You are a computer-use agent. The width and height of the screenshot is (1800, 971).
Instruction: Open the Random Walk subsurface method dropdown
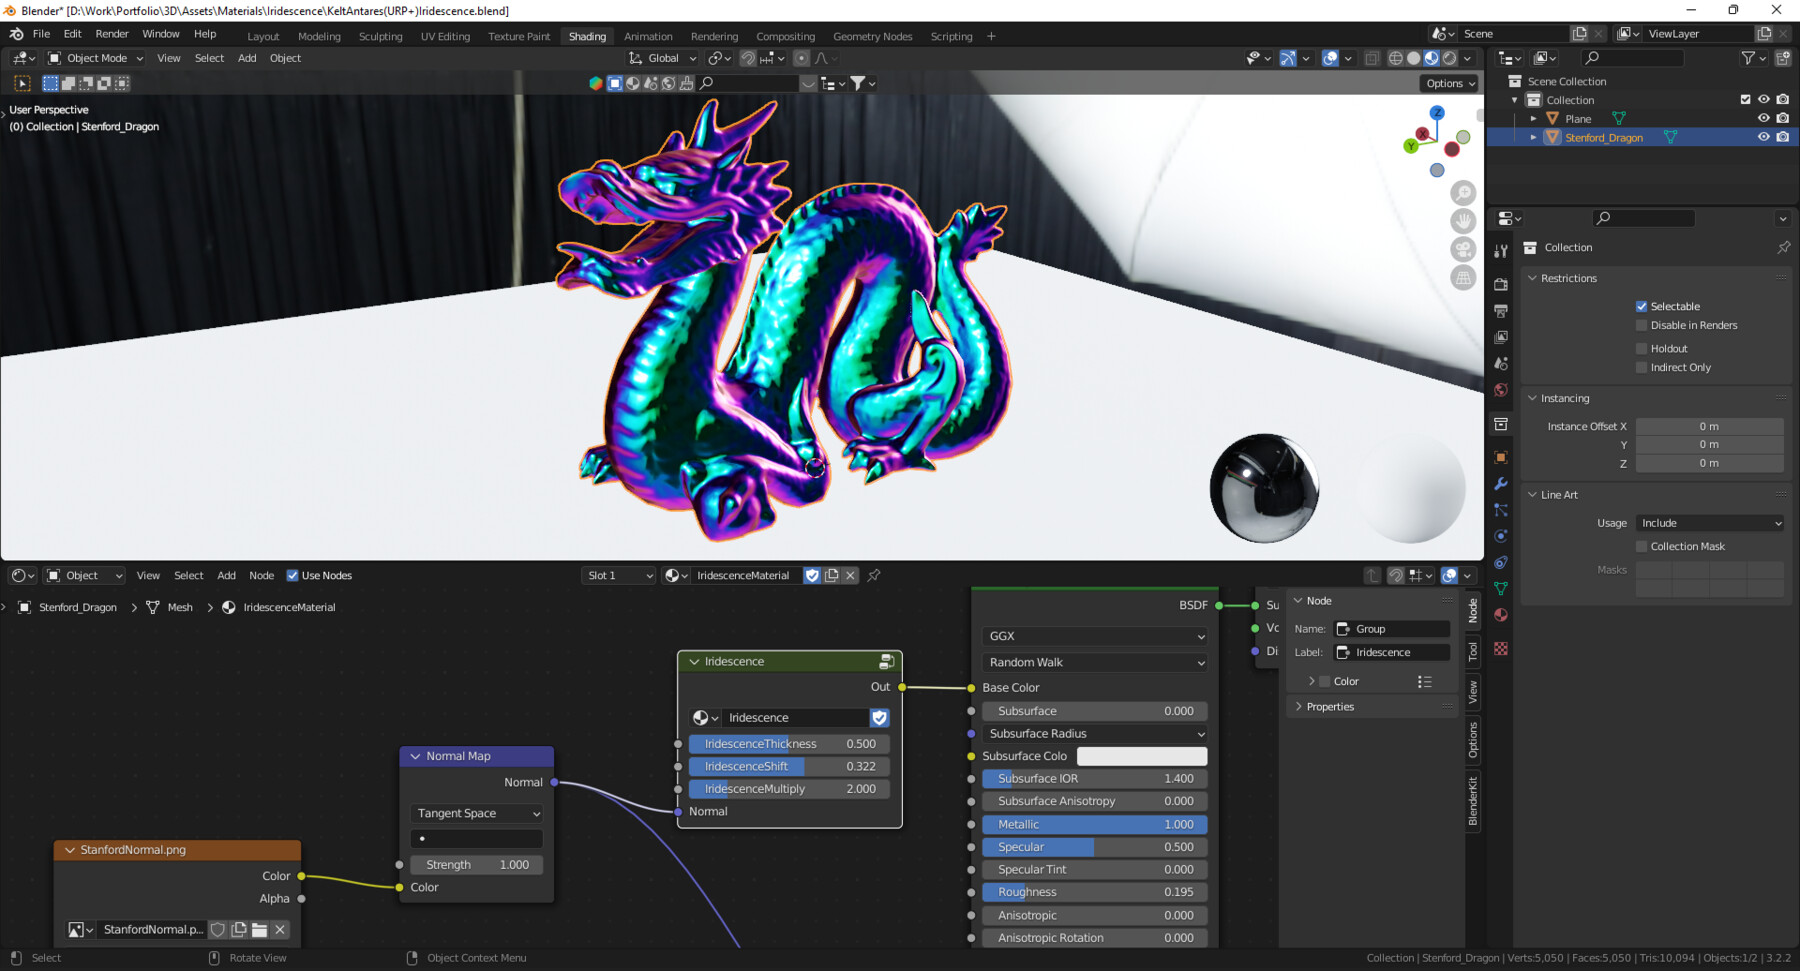pos(1094,662)
